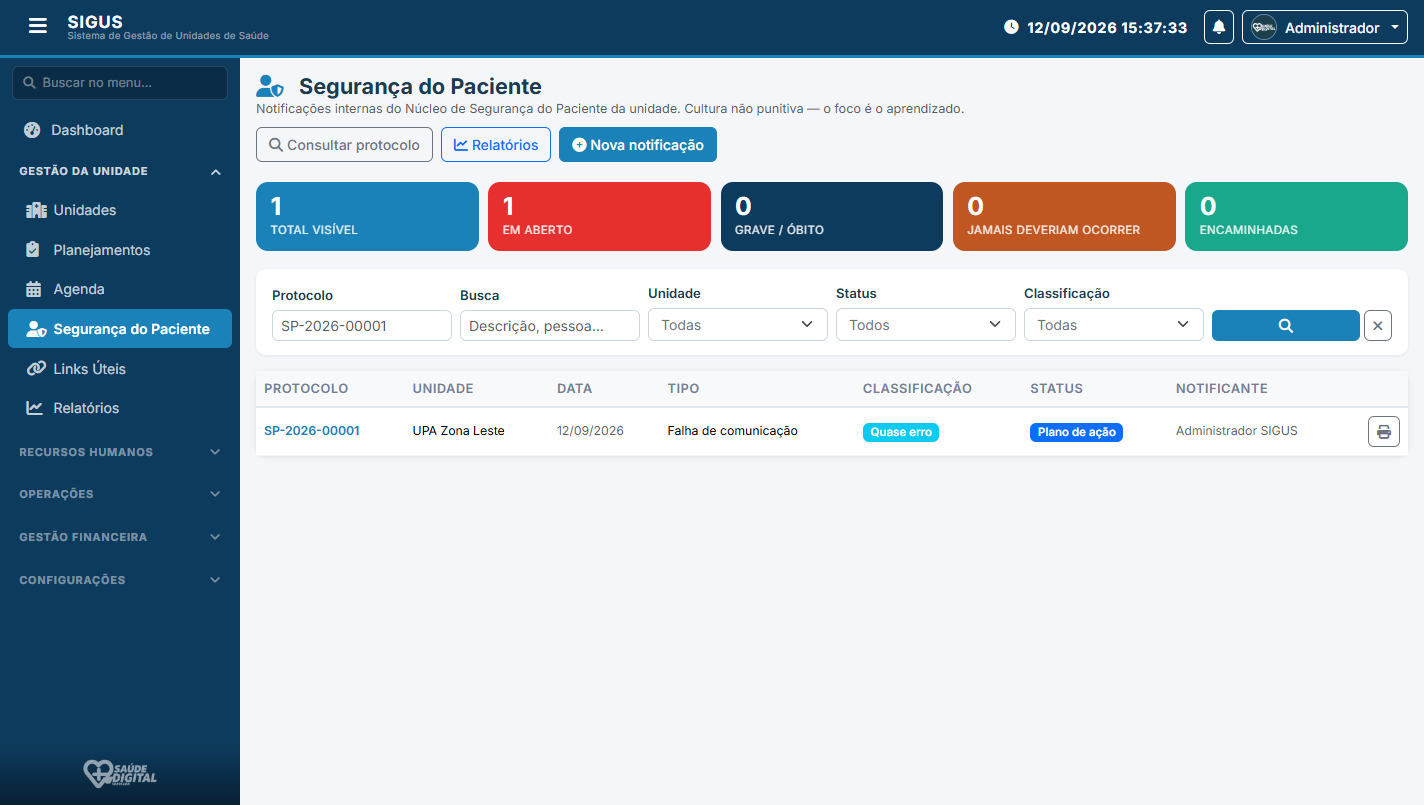The width and height of the screenshot is (1424, 805).
Task: Open Relatórios in the sidebar menu
Action: (120, 408)
